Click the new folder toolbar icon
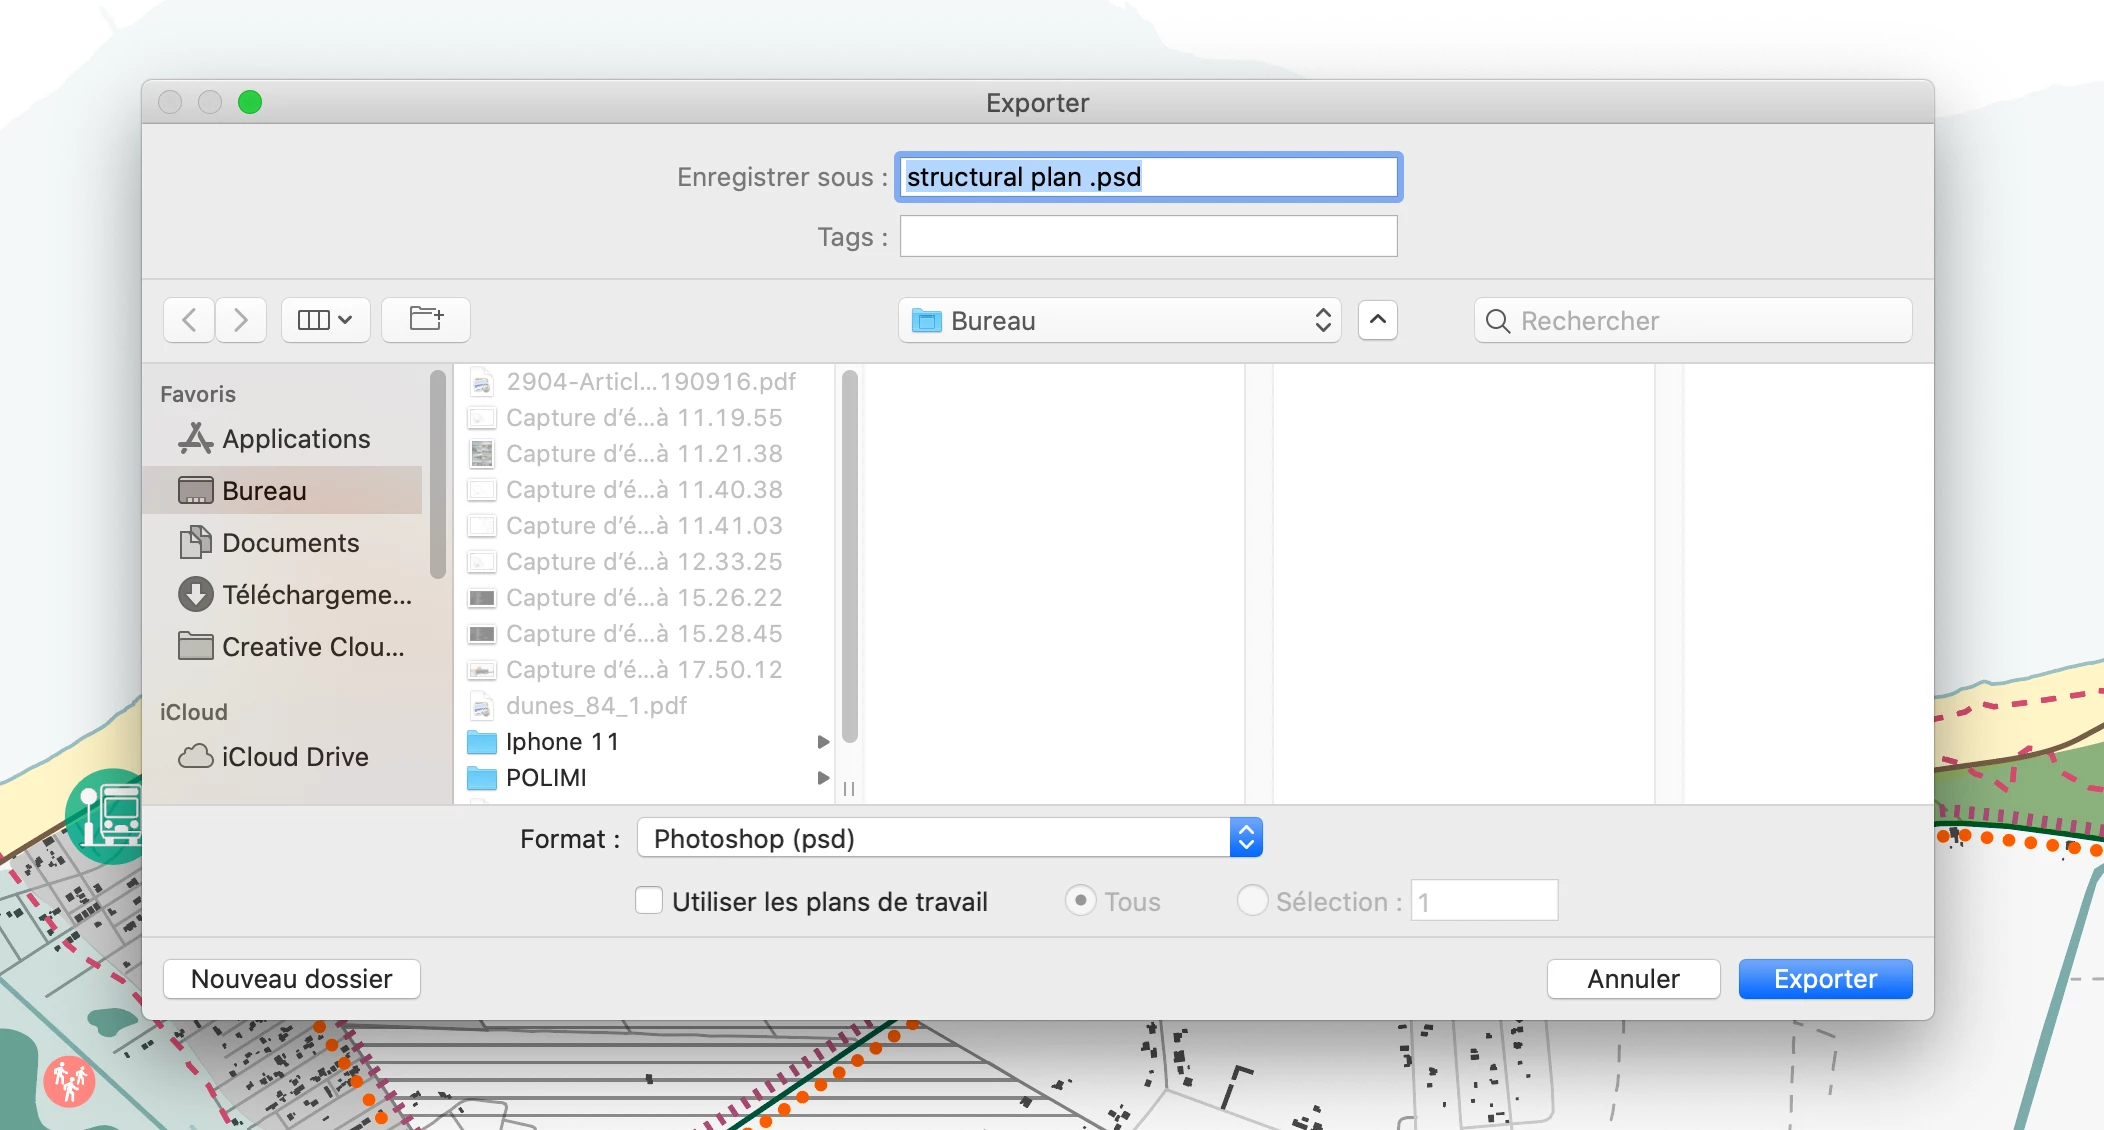The width and height of the screenshot is (2104, 1130). tap(426, 320)
